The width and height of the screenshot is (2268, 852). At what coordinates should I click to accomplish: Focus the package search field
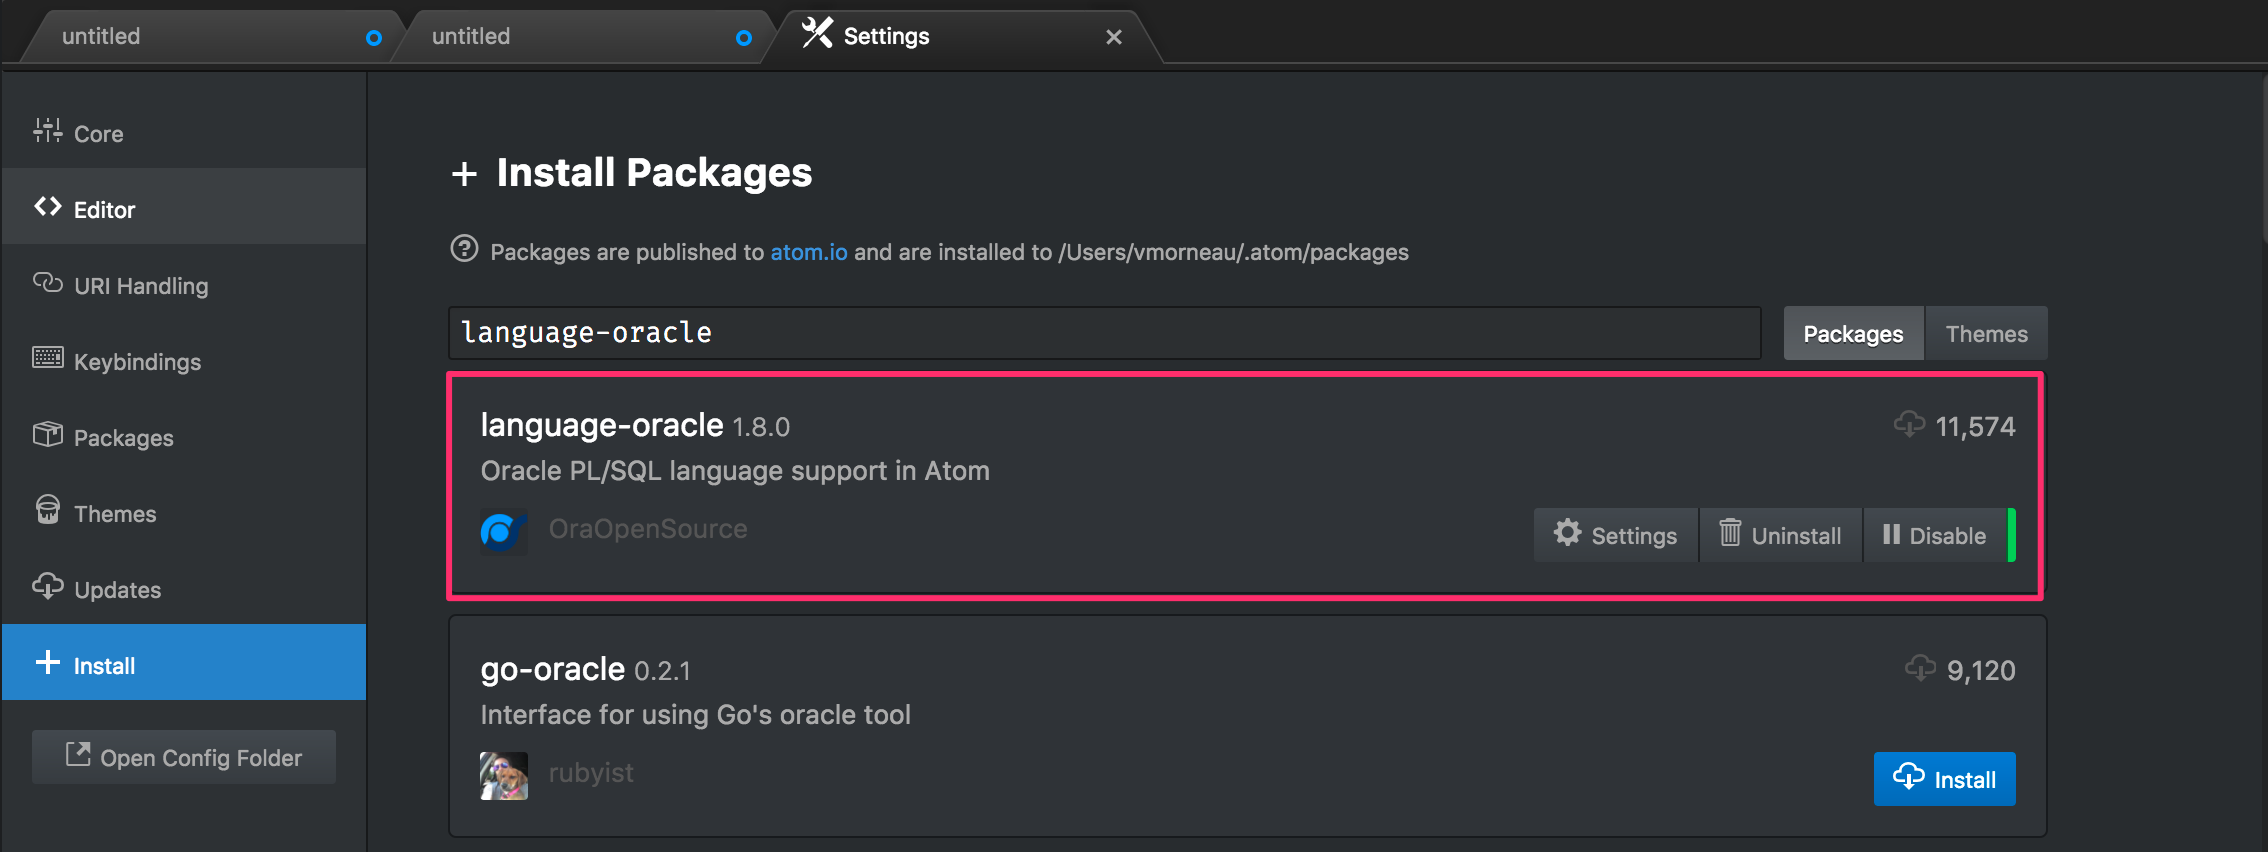pos(1104,333)
